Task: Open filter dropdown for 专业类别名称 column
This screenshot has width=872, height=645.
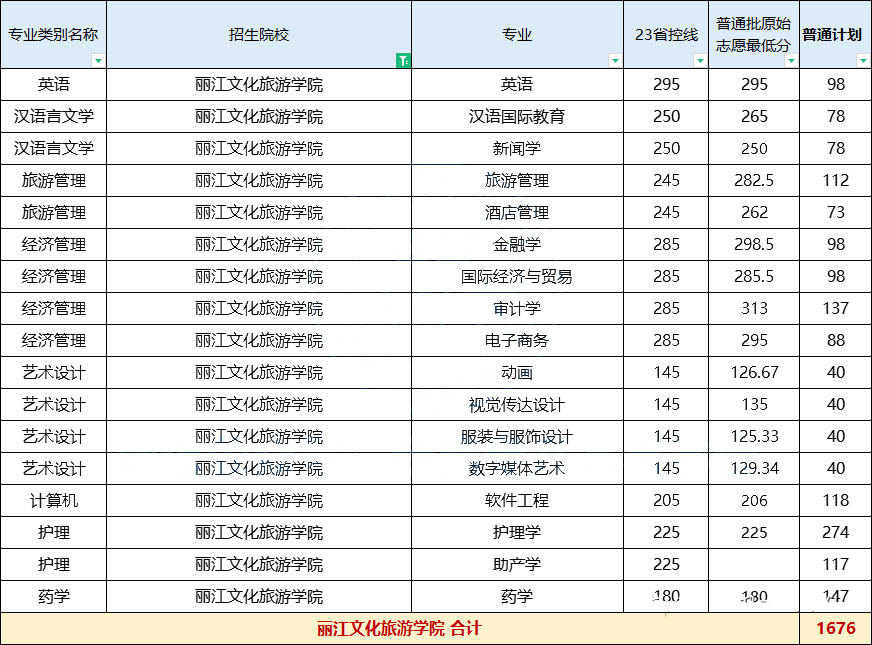Action: 98,60
